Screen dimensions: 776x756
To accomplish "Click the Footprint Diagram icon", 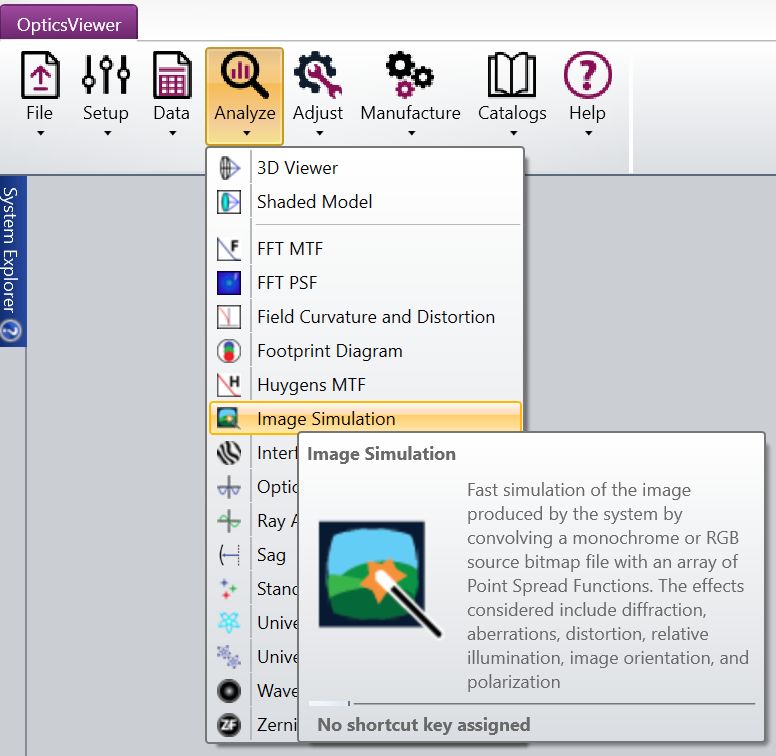I will 229,351.
